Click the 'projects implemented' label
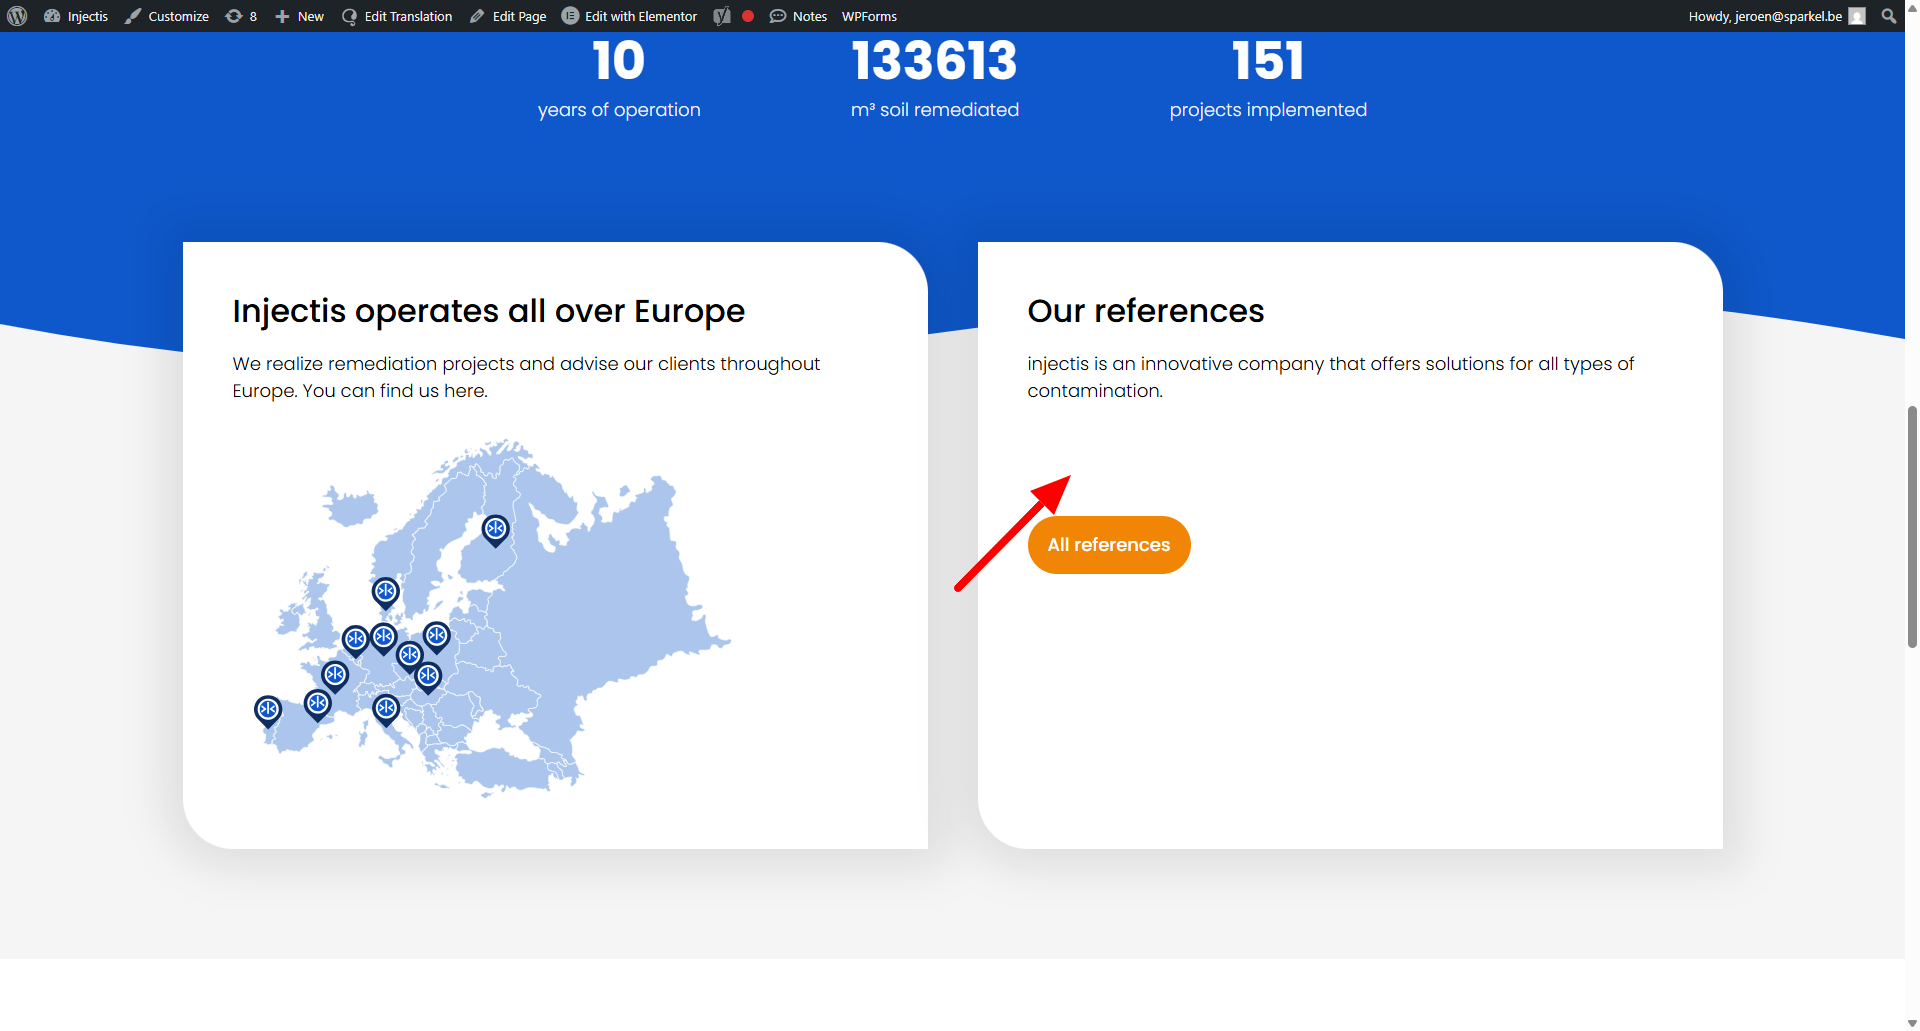 (1268, 110)
